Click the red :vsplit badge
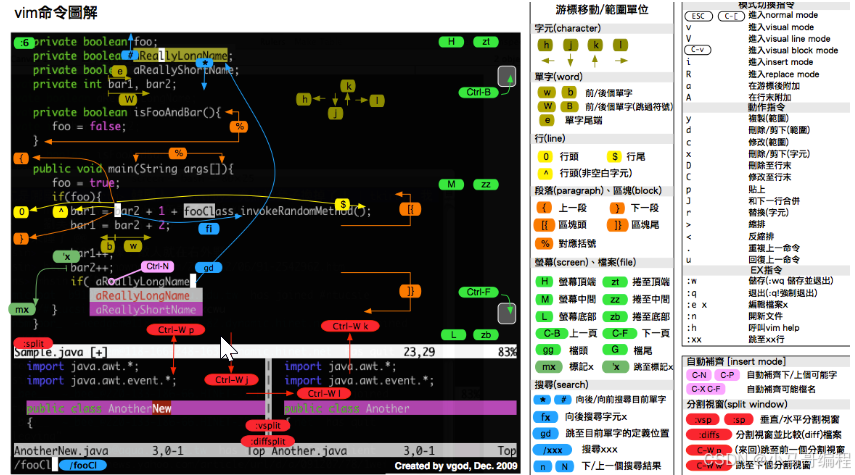The image size is (855, 475). [268, 425]
